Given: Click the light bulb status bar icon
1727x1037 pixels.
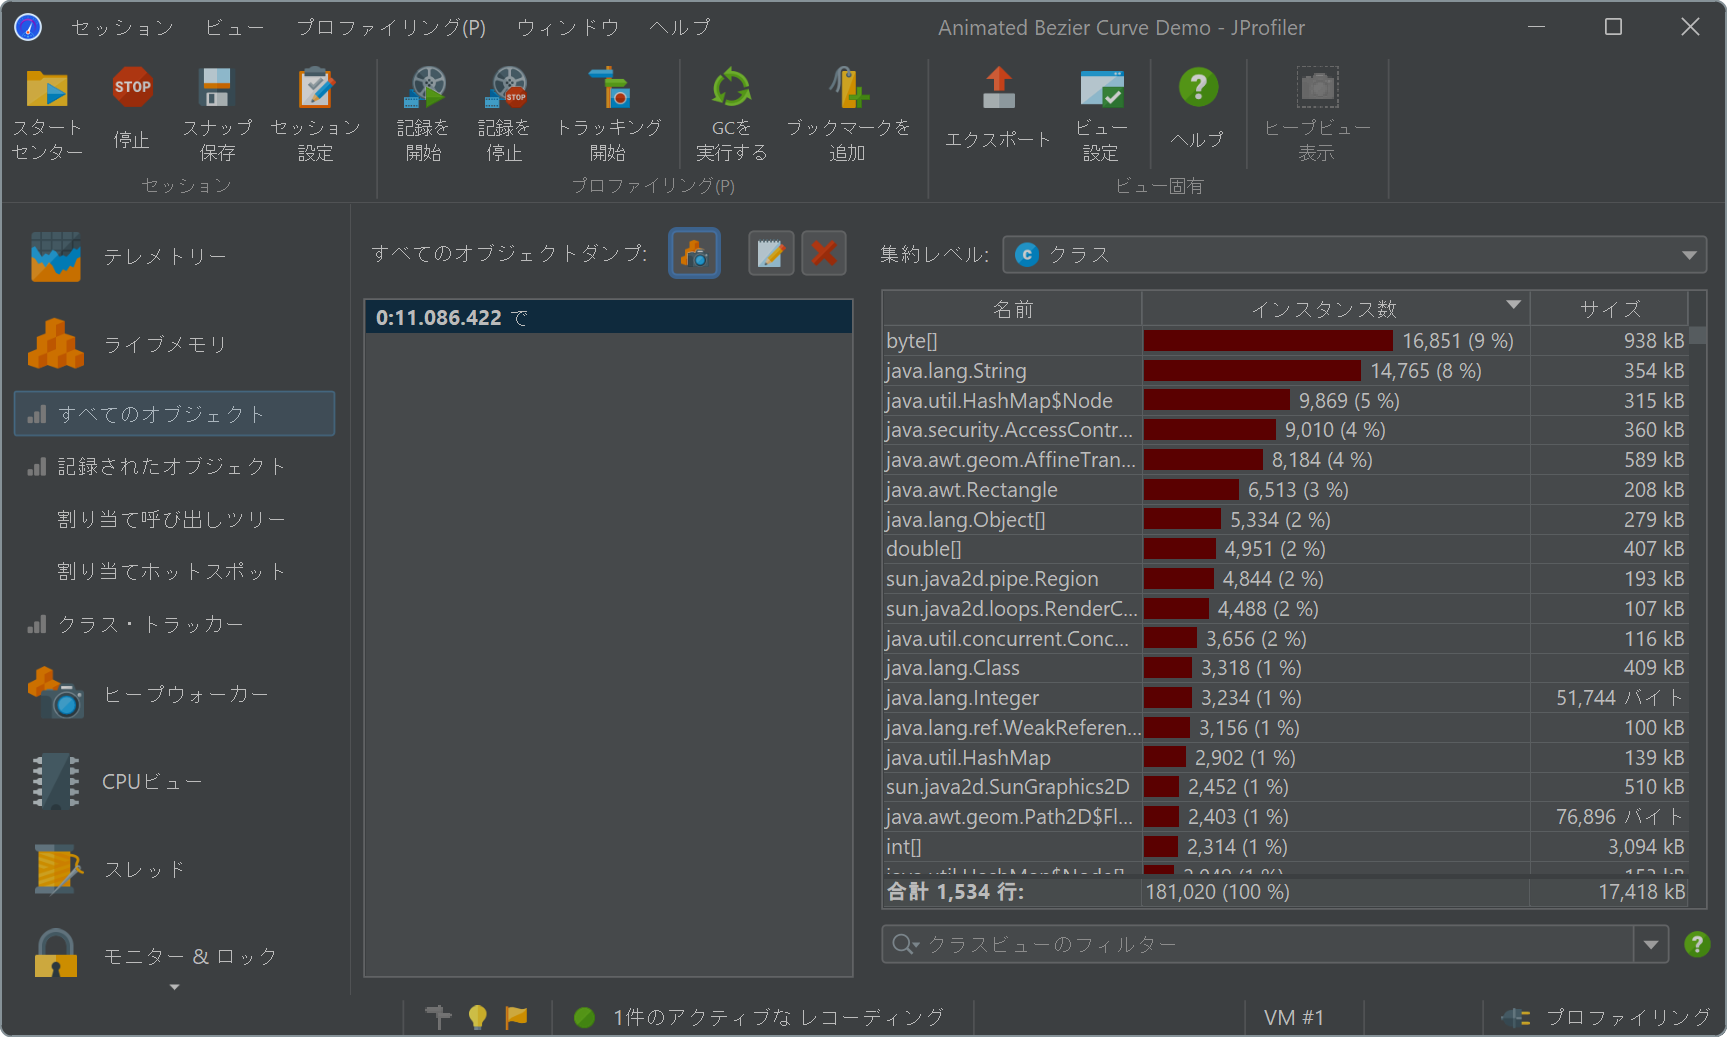Looking at the screenshot, I should (x=477, y=1017).
